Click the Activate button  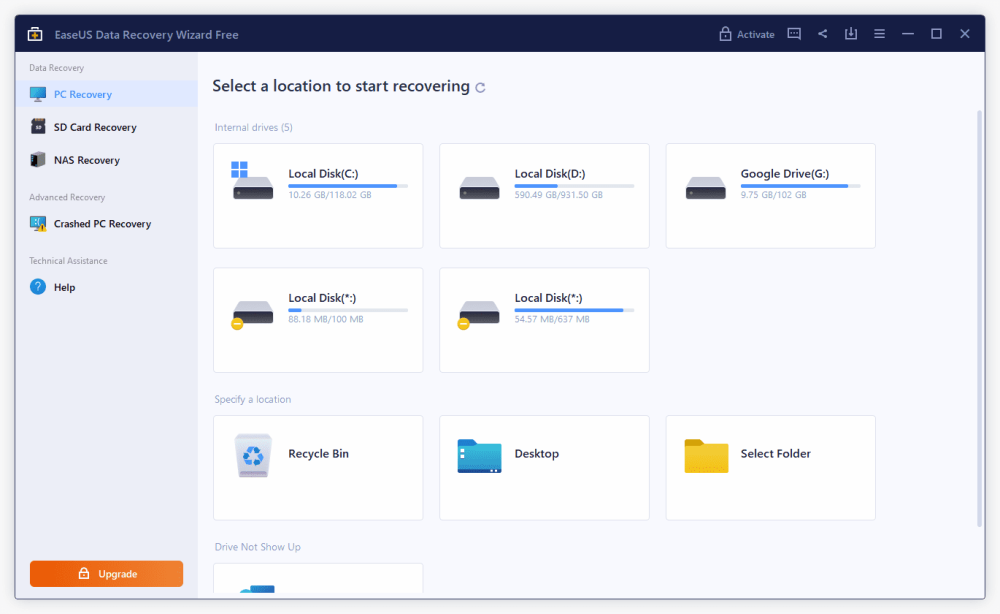pyautogui.click(x=746, y=34)
